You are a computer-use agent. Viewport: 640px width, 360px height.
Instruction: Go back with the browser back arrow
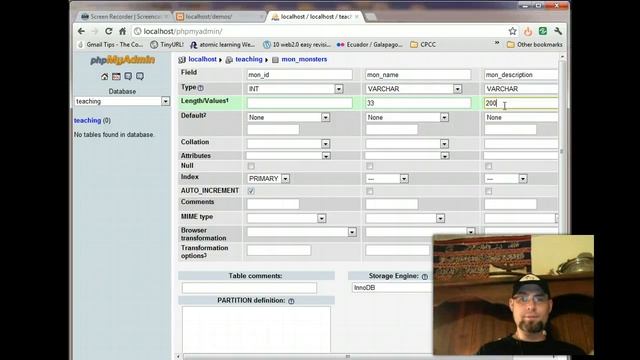pos(81,31)
